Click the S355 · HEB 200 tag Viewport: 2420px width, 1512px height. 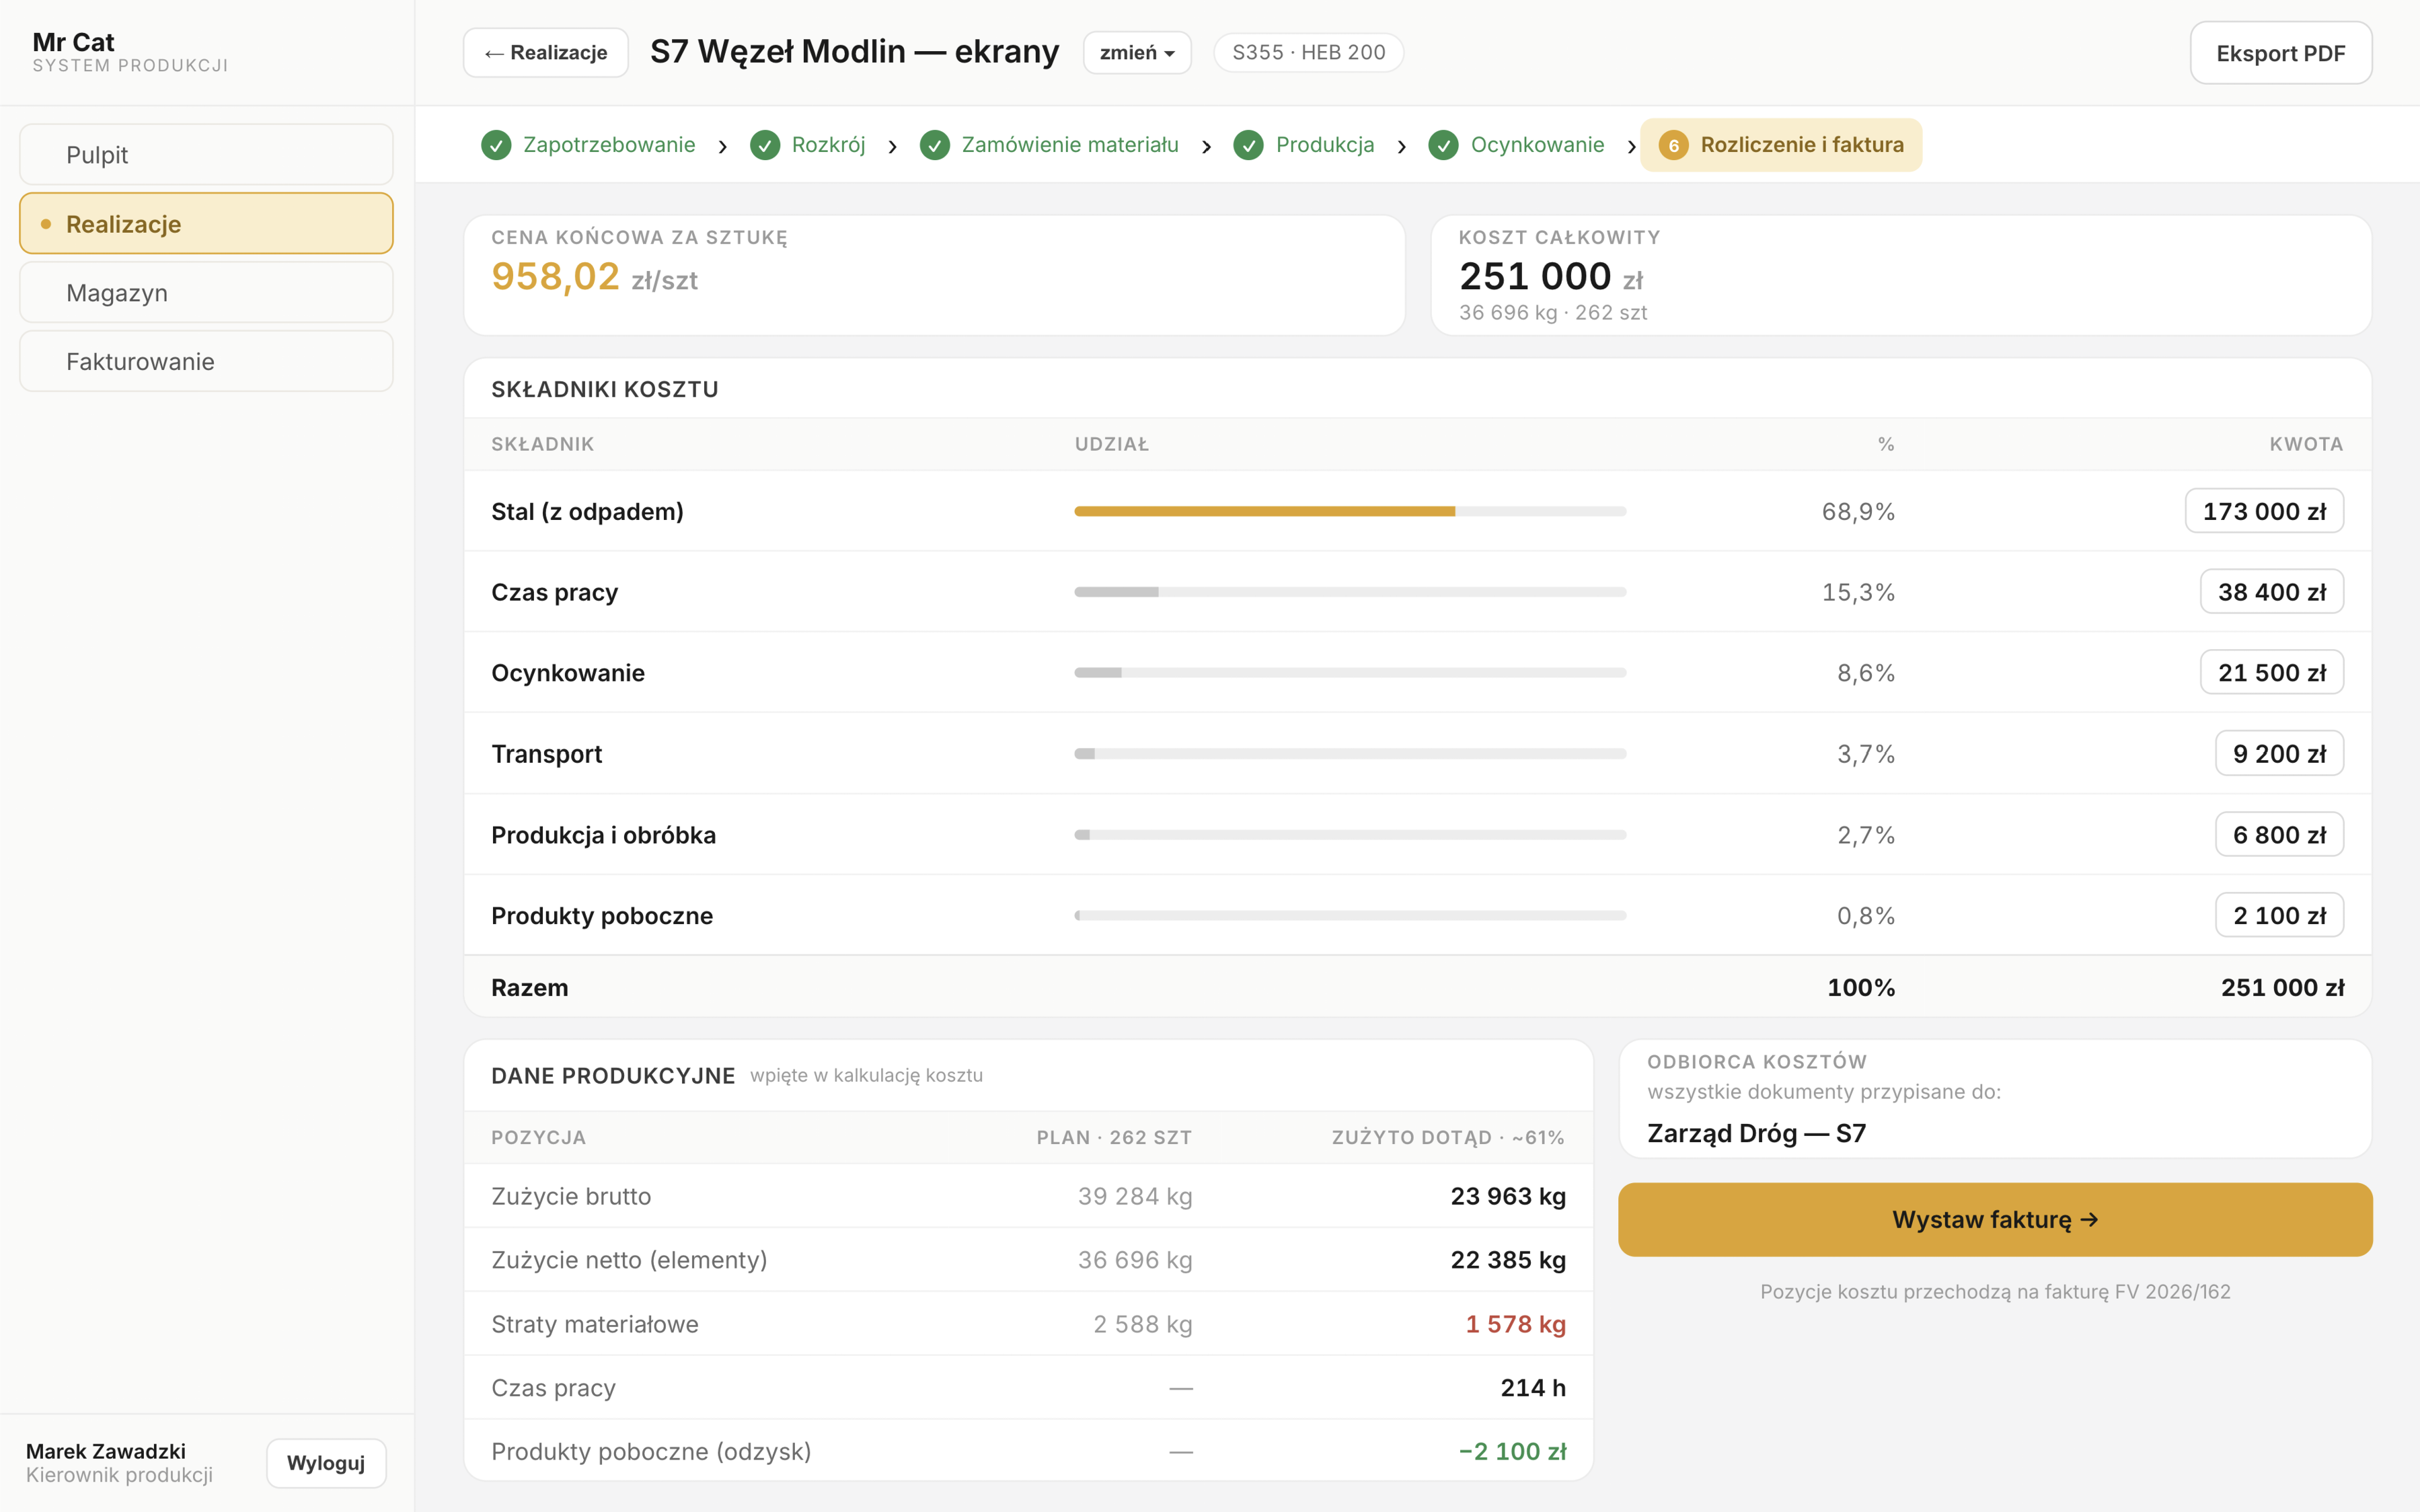click(1308, 52)
